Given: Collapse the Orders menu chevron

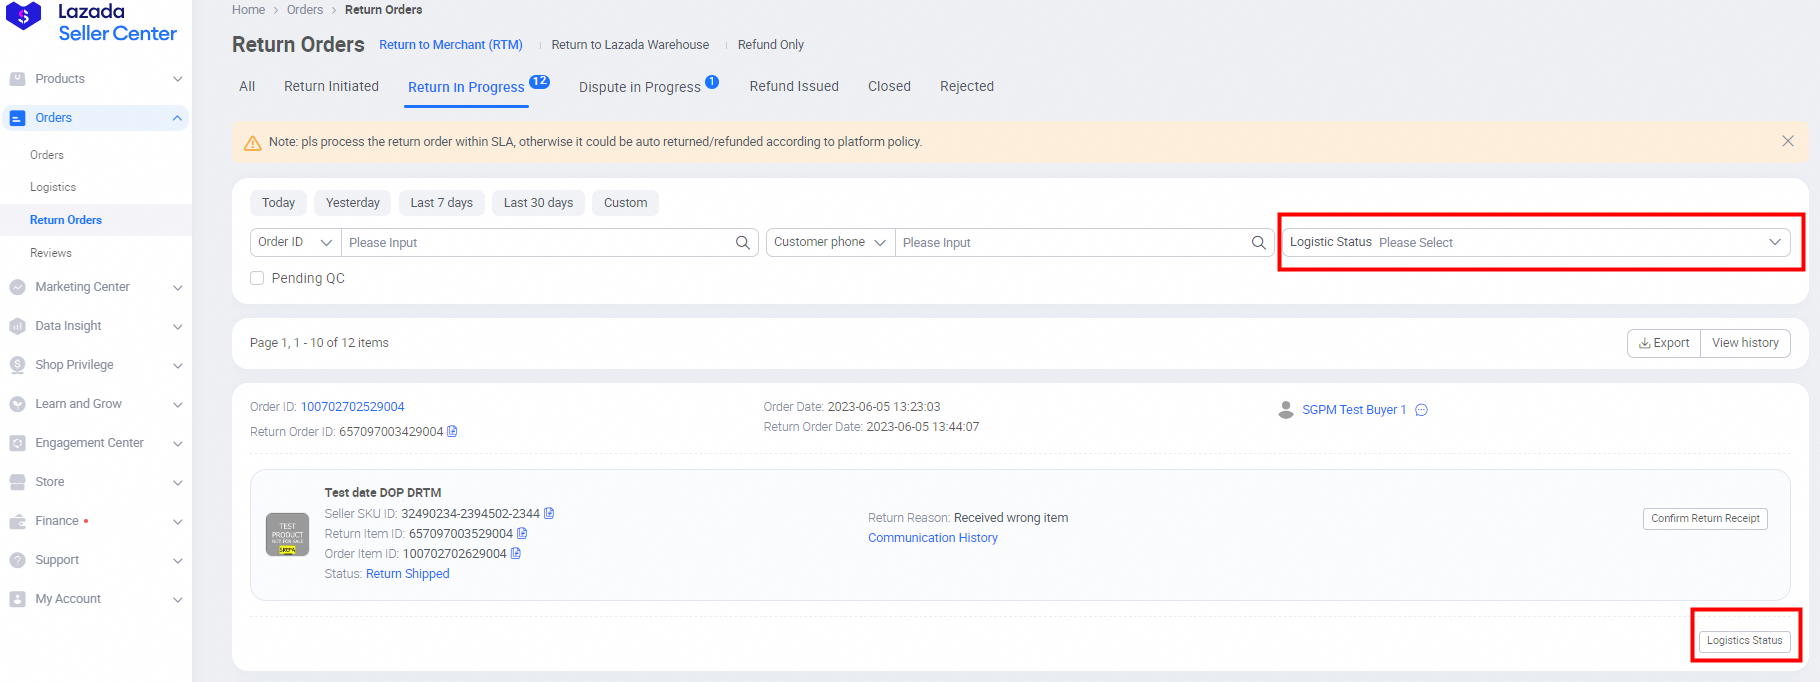Looking at the screenshot, I should pyautogui.click(x=177, y=118).
